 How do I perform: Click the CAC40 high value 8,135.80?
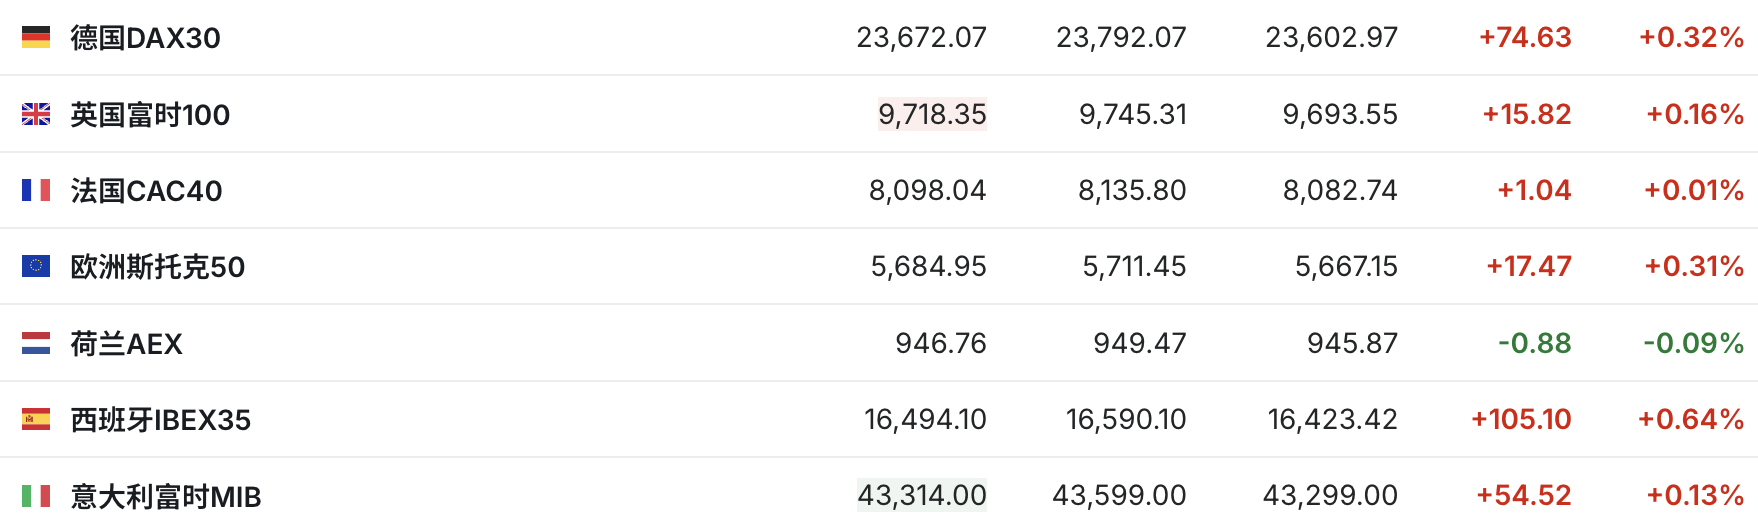click(1132, 190)
